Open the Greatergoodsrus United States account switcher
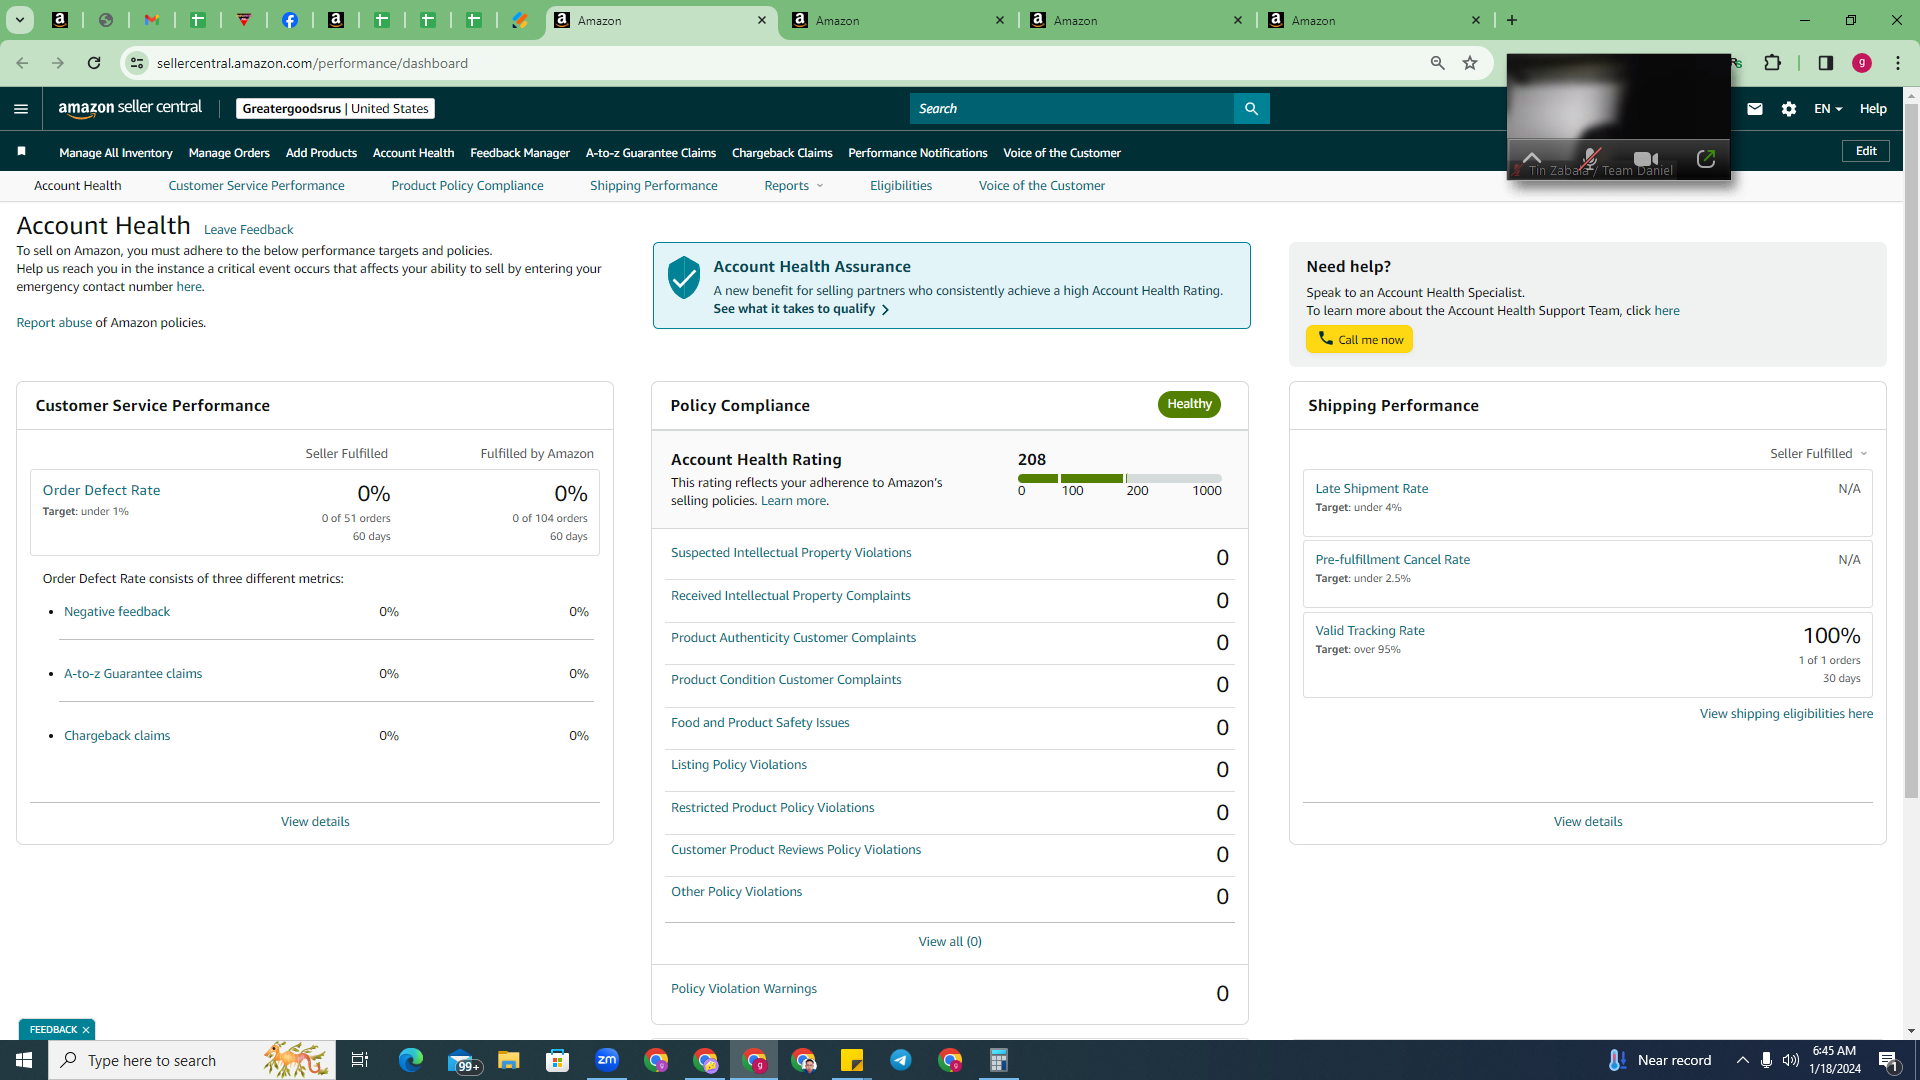 coord(336,109)
